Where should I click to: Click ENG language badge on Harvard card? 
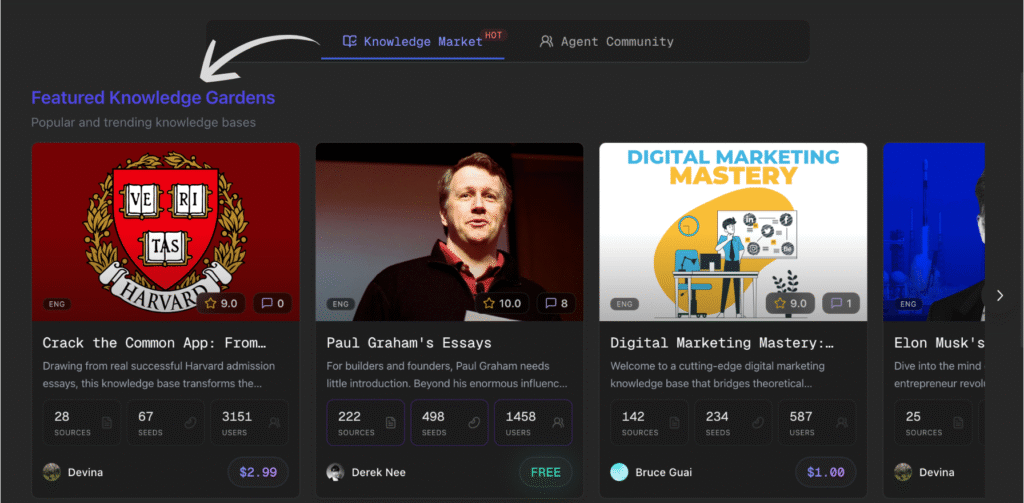tap(57, 304)
